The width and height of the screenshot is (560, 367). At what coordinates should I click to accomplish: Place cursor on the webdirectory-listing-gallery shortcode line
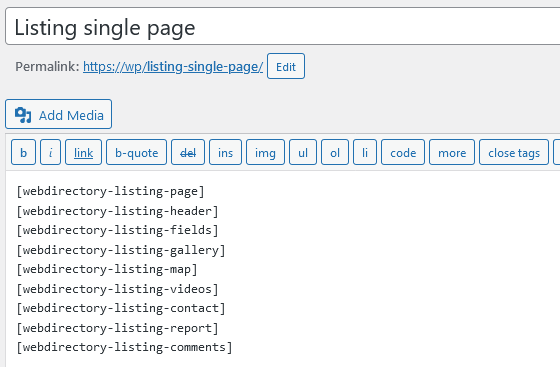tap(121, 250)
